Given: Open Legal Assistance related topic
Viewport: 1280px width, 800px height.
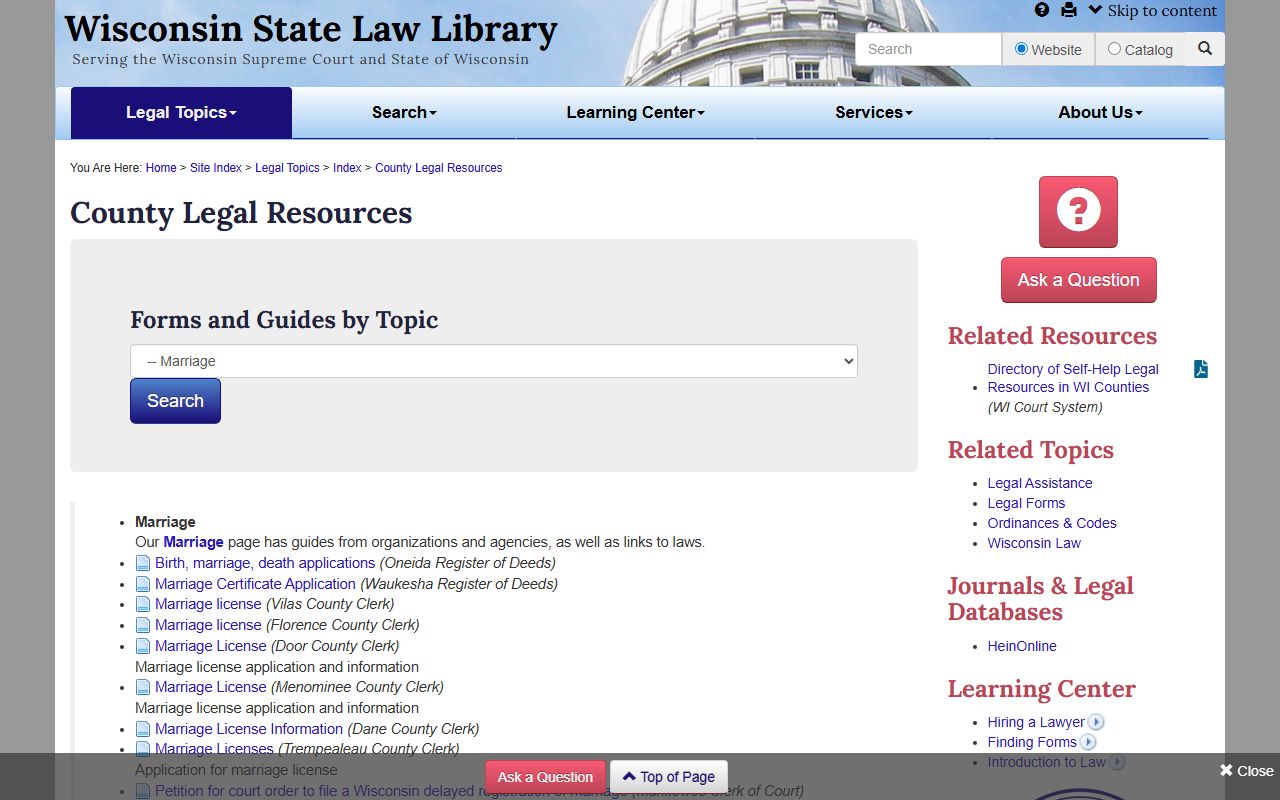Looking at the screenshot, I should coord(1040,483).
